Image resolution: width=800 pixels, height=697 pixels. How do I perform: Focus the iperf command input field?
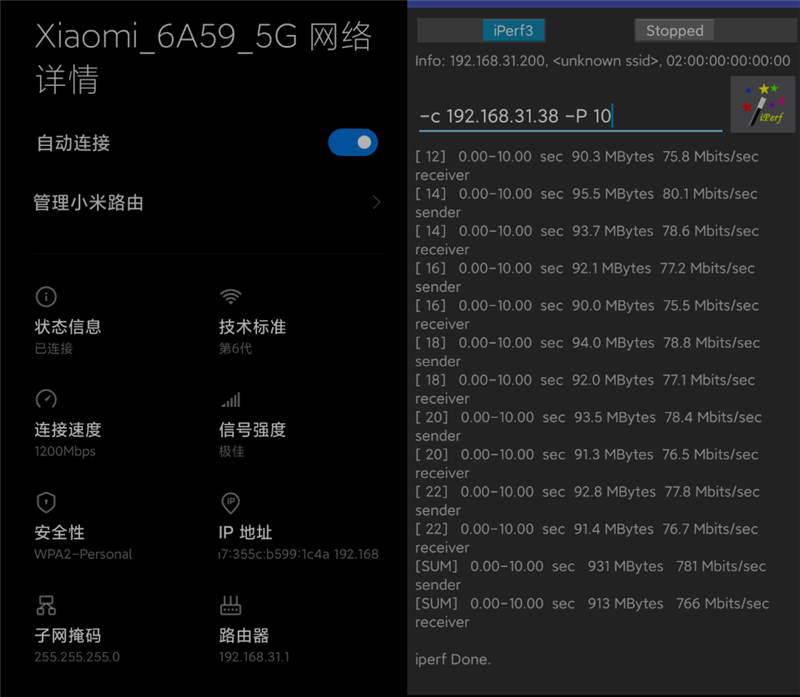click(570, 116)
